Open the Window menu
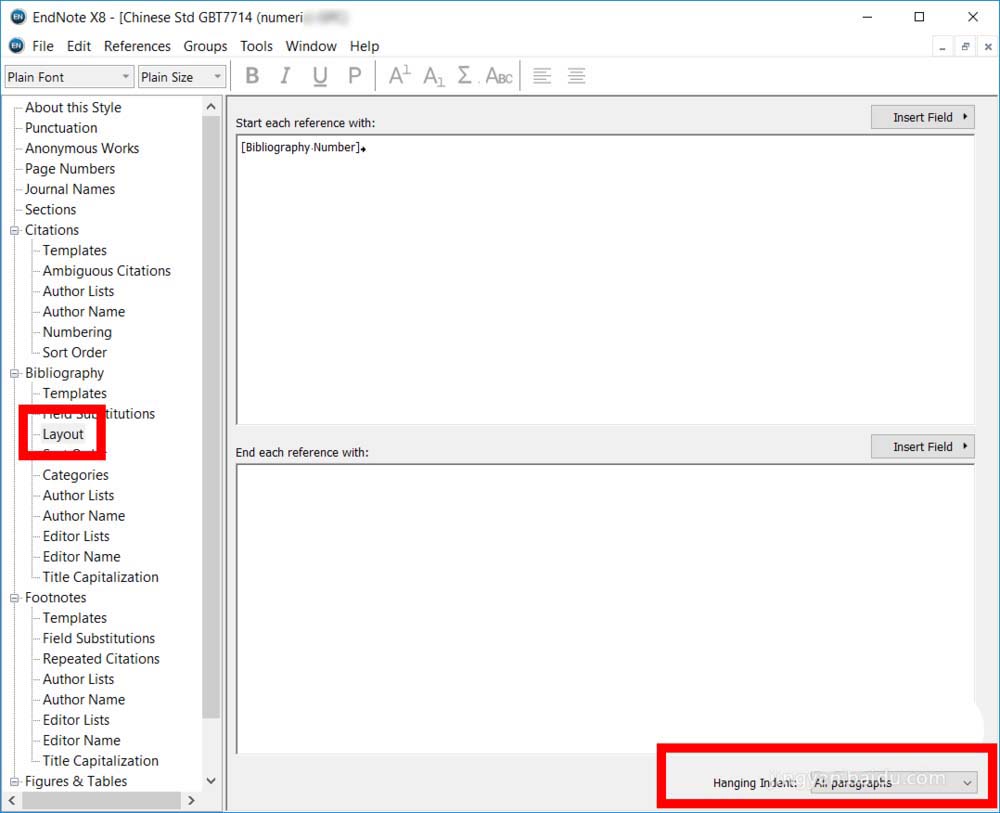This screenshot has width=1000, height=813. pyautogui.click(x=311, y=46)
